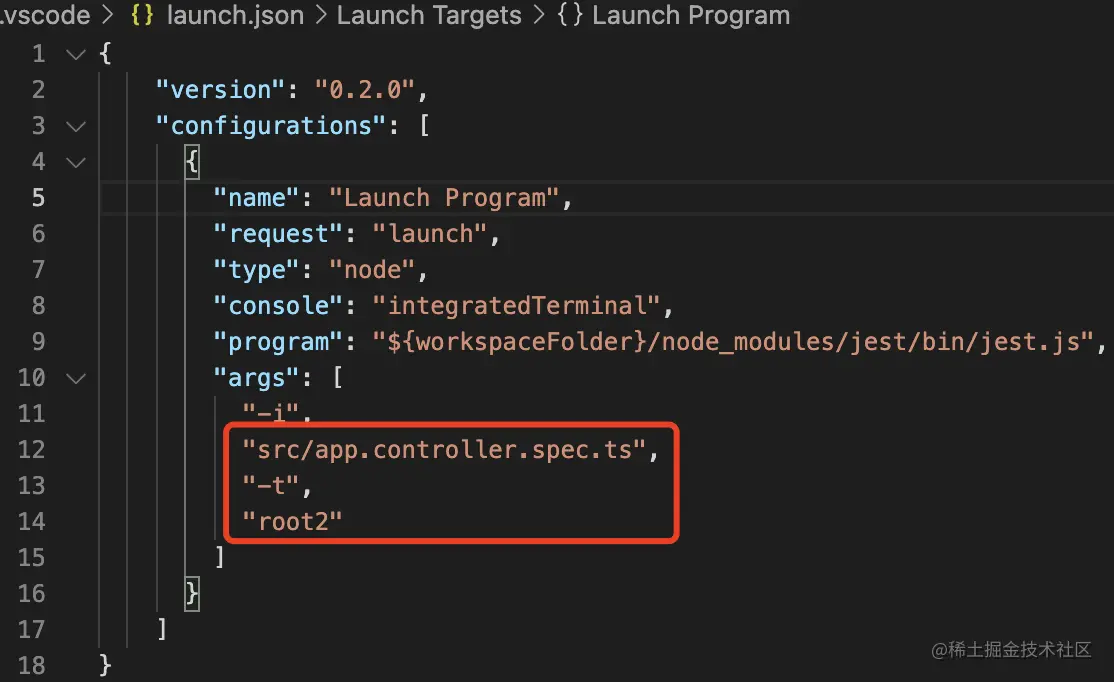Collapse the args array fold on line 10
Viewport: 1114px width, 682px height.
pyautogui.click(x=76, y=379)
